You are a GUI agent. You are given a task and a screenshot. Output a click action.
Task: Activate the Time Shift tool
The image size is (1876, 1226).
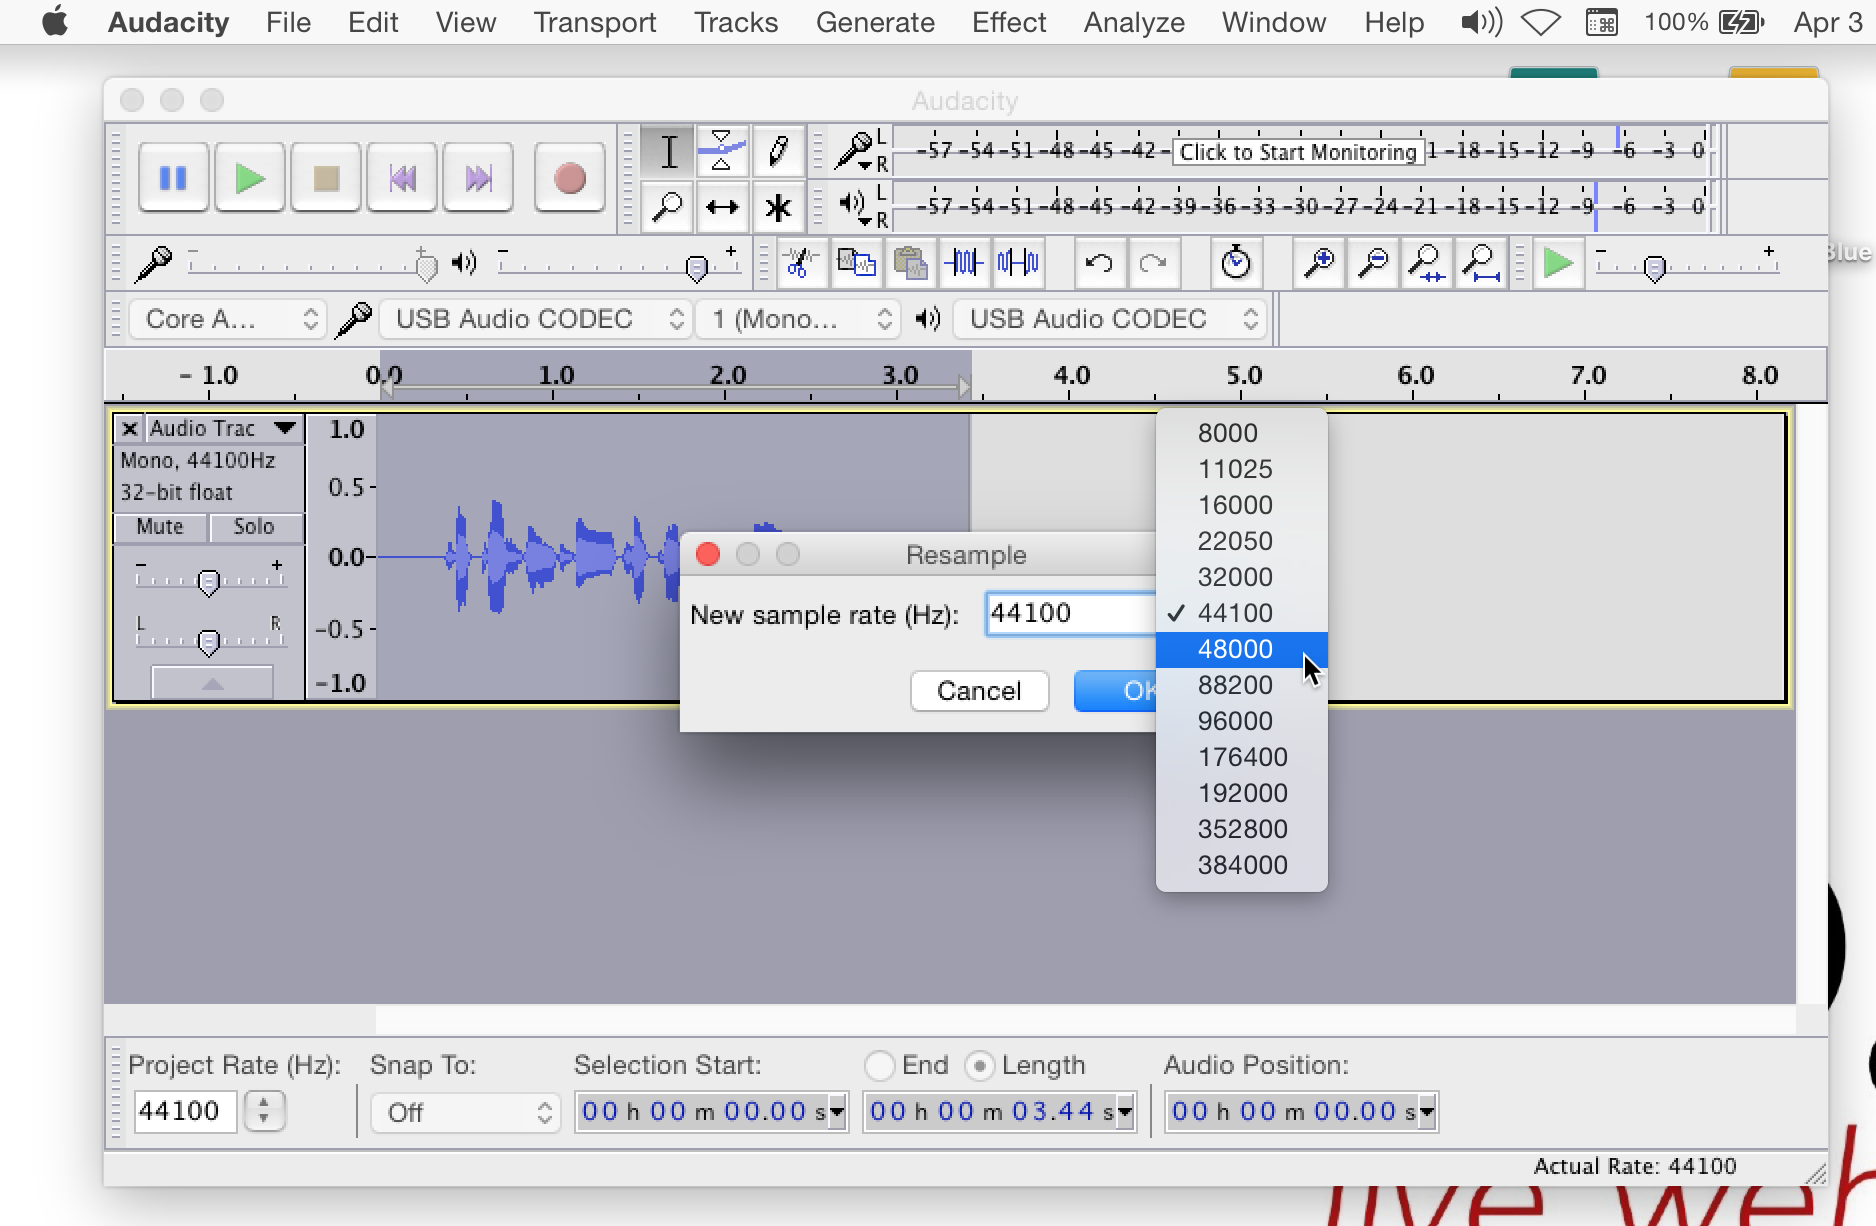[722, 208]
